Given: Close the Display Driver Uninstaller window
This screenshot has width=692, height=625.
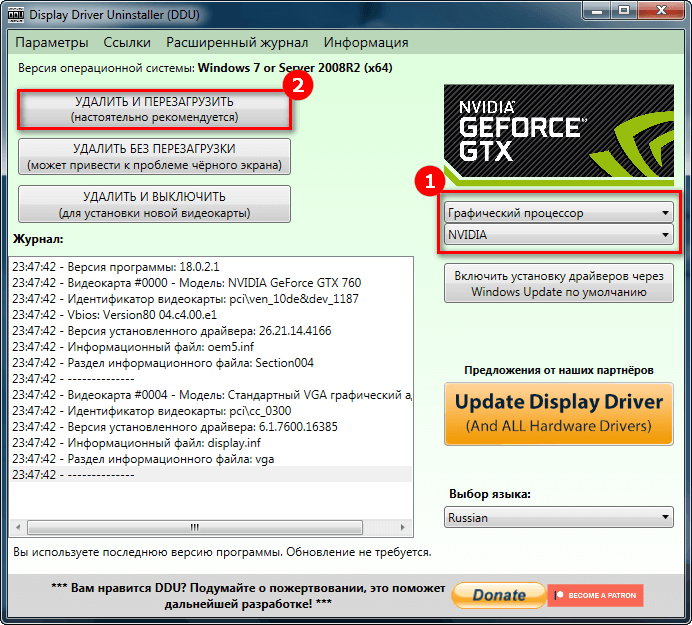Looking at the screenshot, I should [x=661, y=11].
